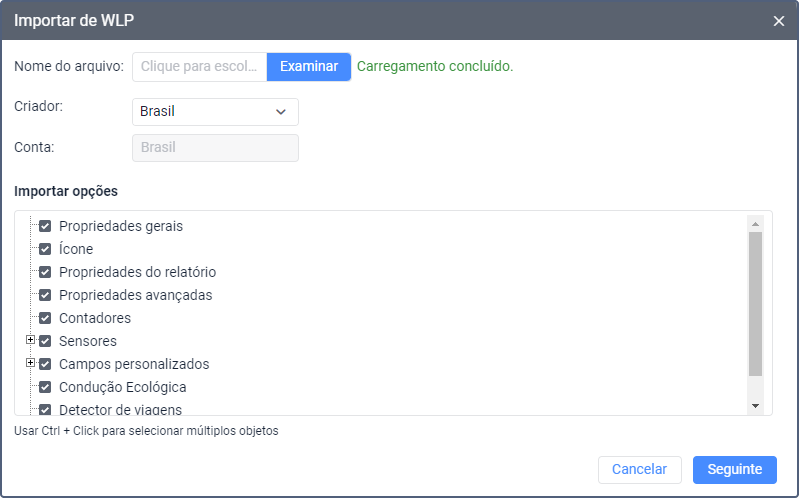Viewport: 799px width, 498px height.
Task: Uncheck the Campos personalizados checkbox
Action: click(x=45, y=364)
